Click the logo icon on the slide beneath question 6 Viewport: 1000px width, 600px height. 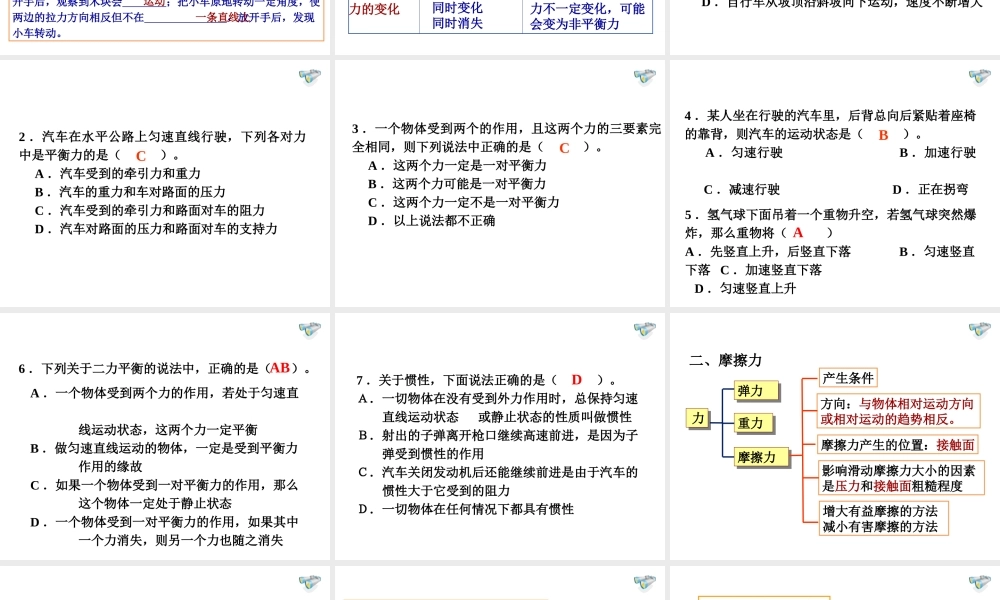pyautogui.click(x=310, y=582)
